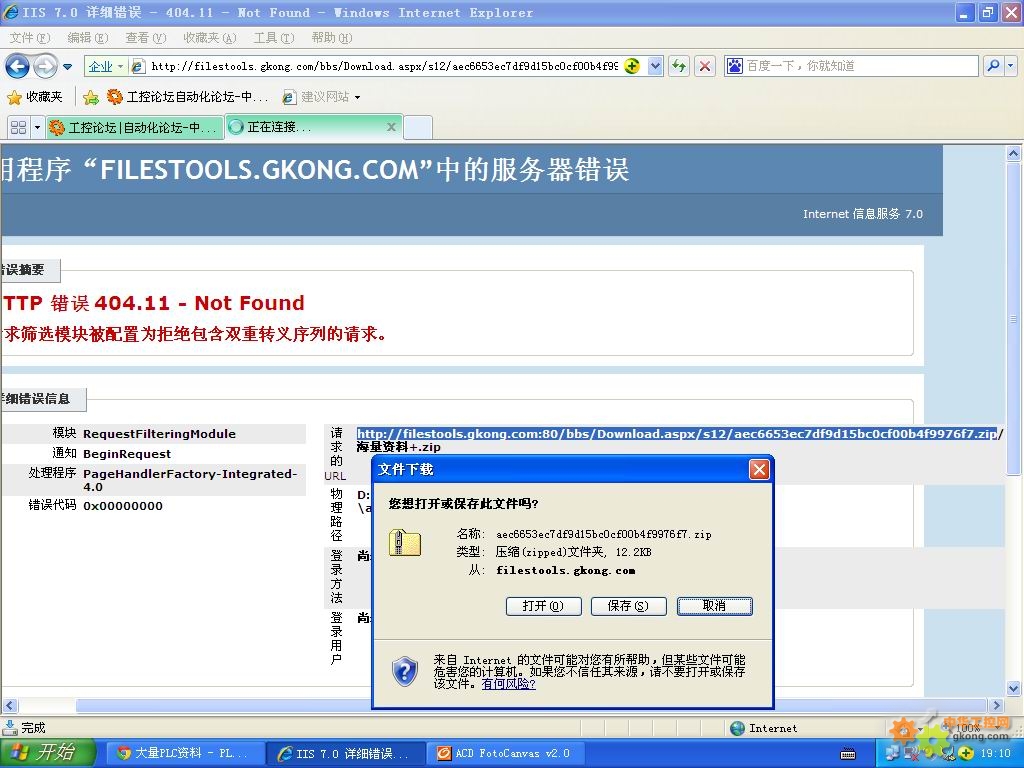Switch to ACD FotoCanvas v2.0 taskbar item
The height and width of the screenshot is (768, 1024).
505,754
